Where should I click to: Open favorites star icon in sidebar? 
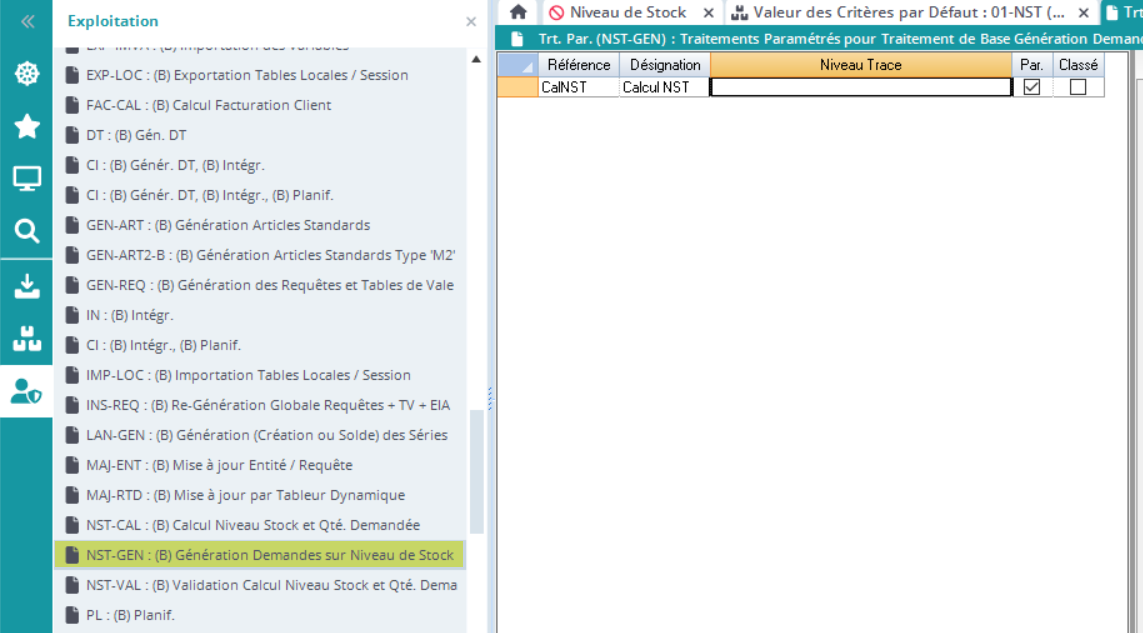click(27, 126)
